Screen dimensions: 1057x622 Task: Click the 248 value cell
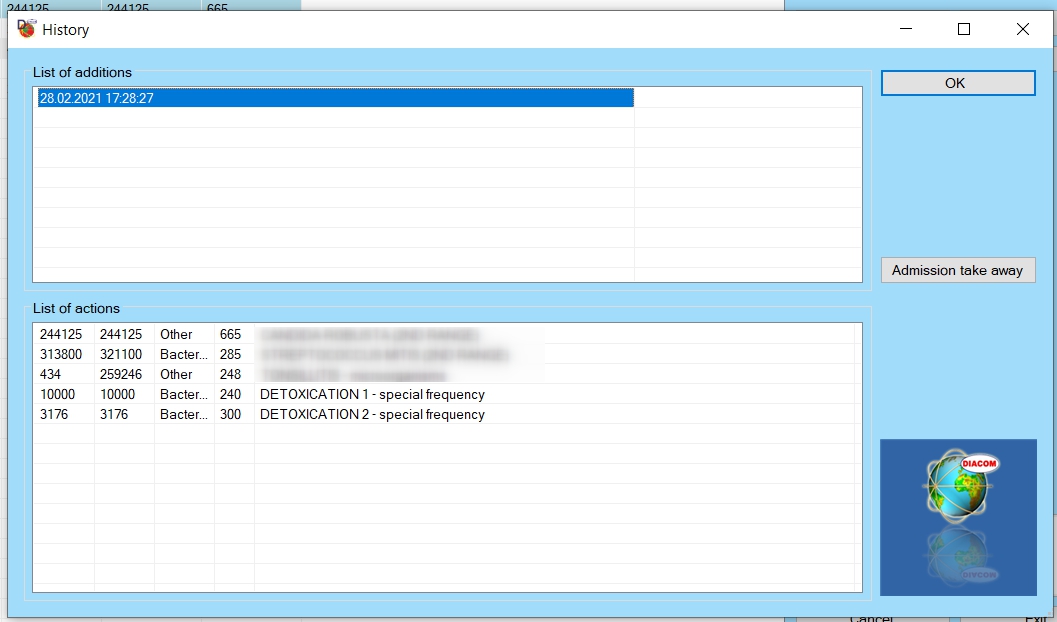point(231,375)
